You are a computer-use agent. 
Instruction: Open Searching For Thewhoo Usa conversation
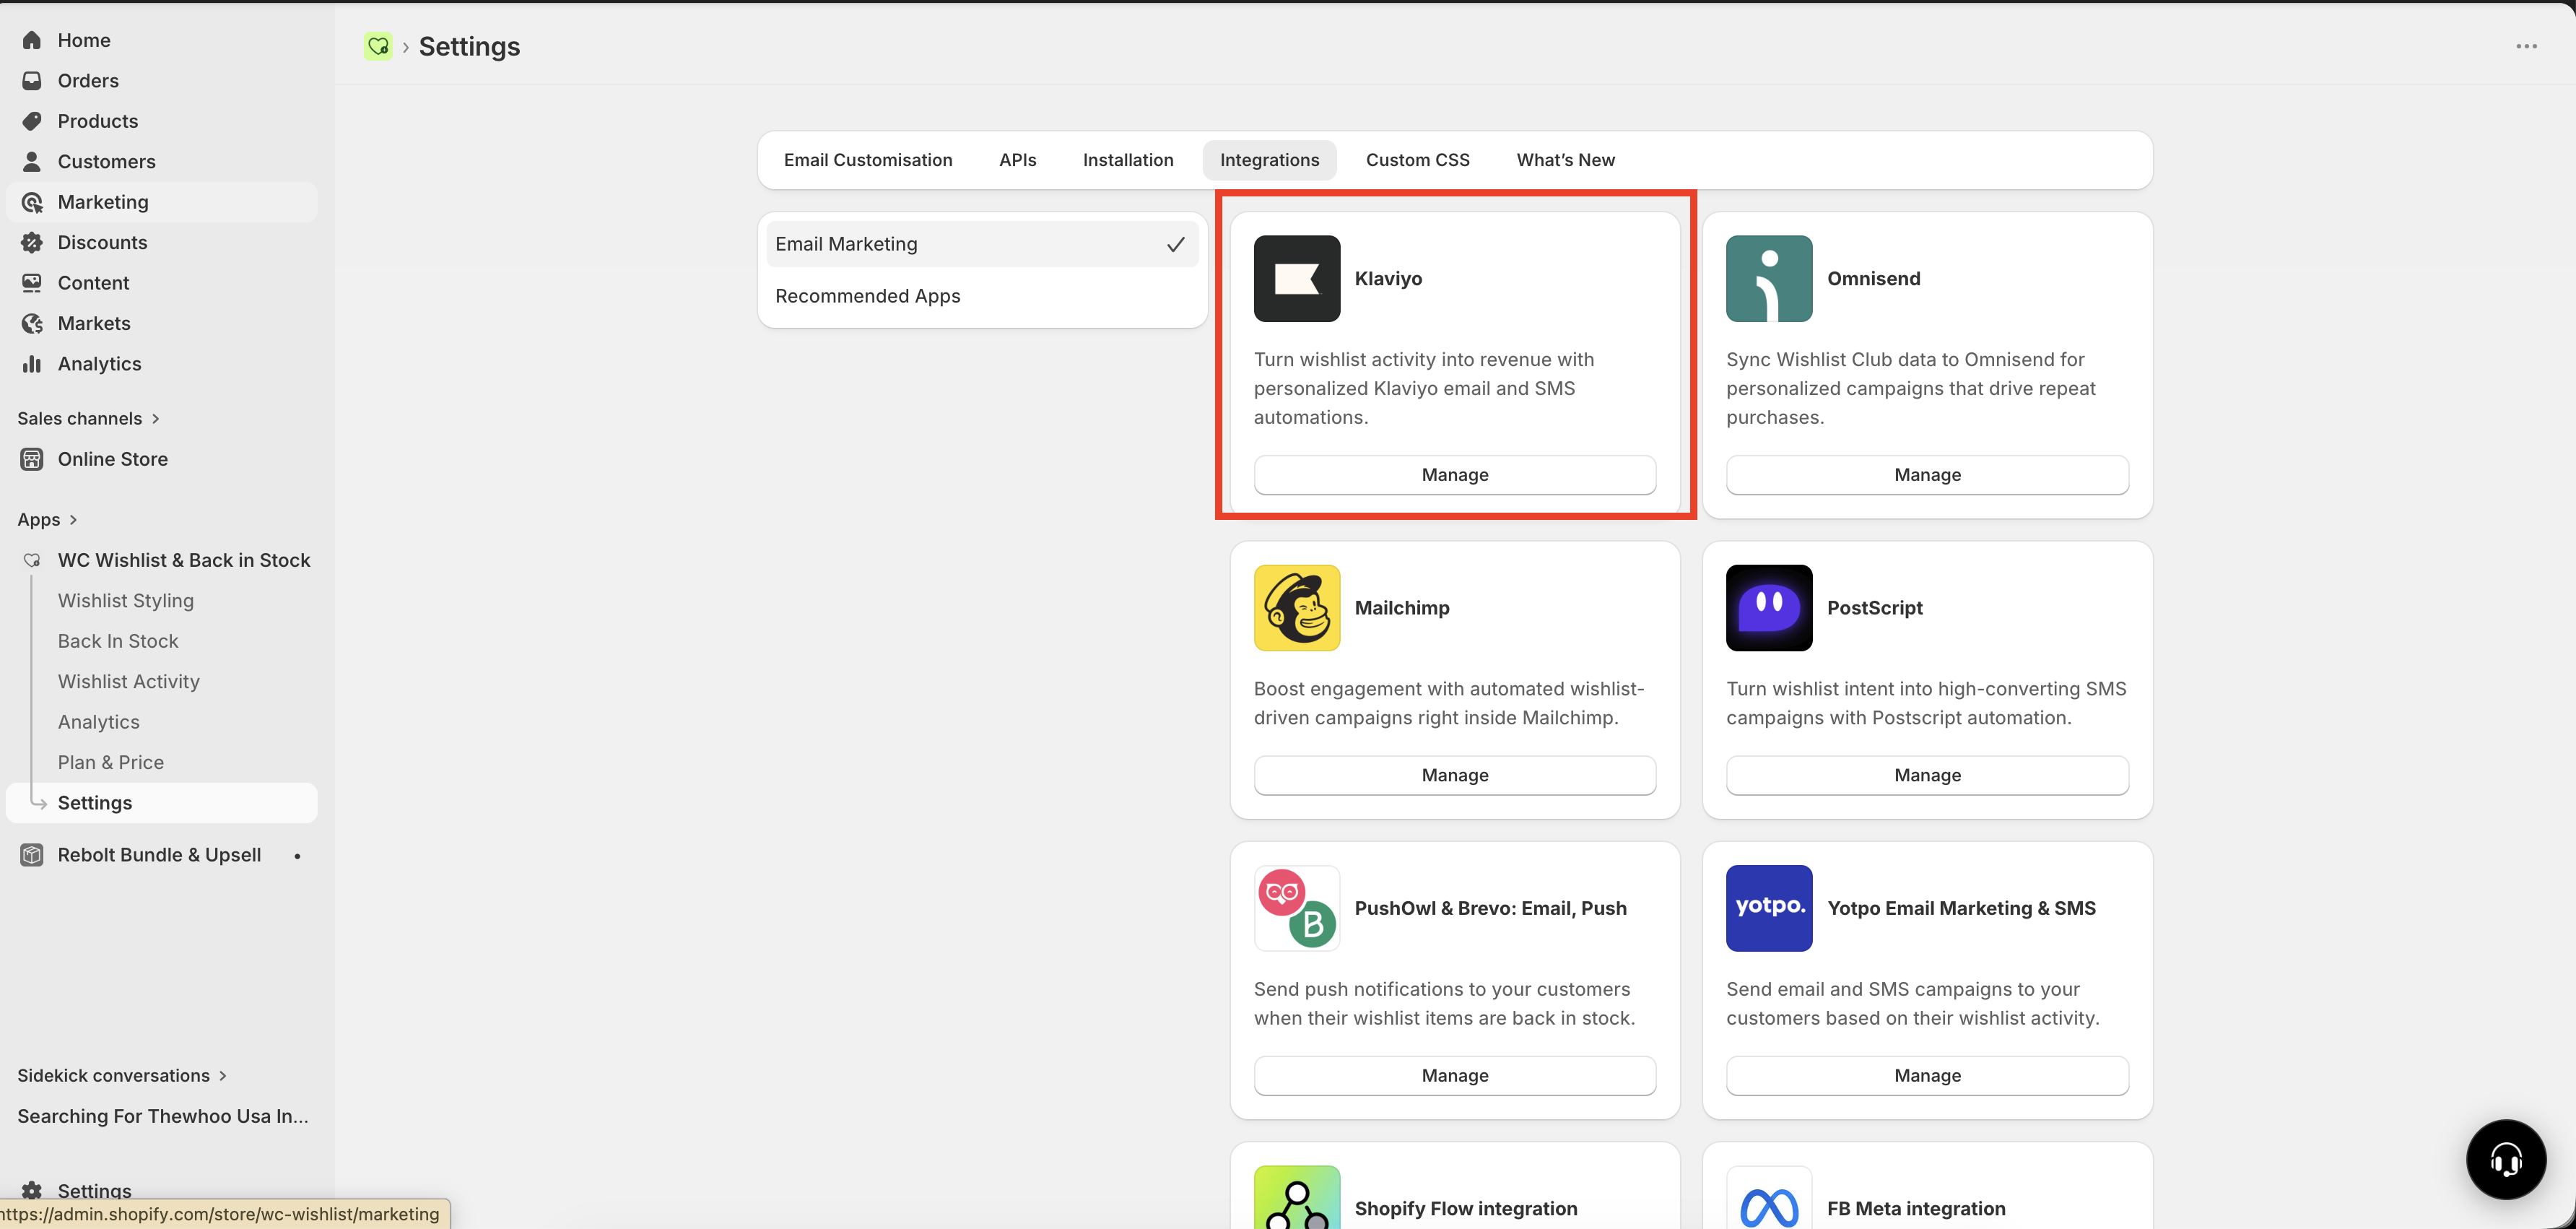pyautogui.click(x=163, y=1116)
